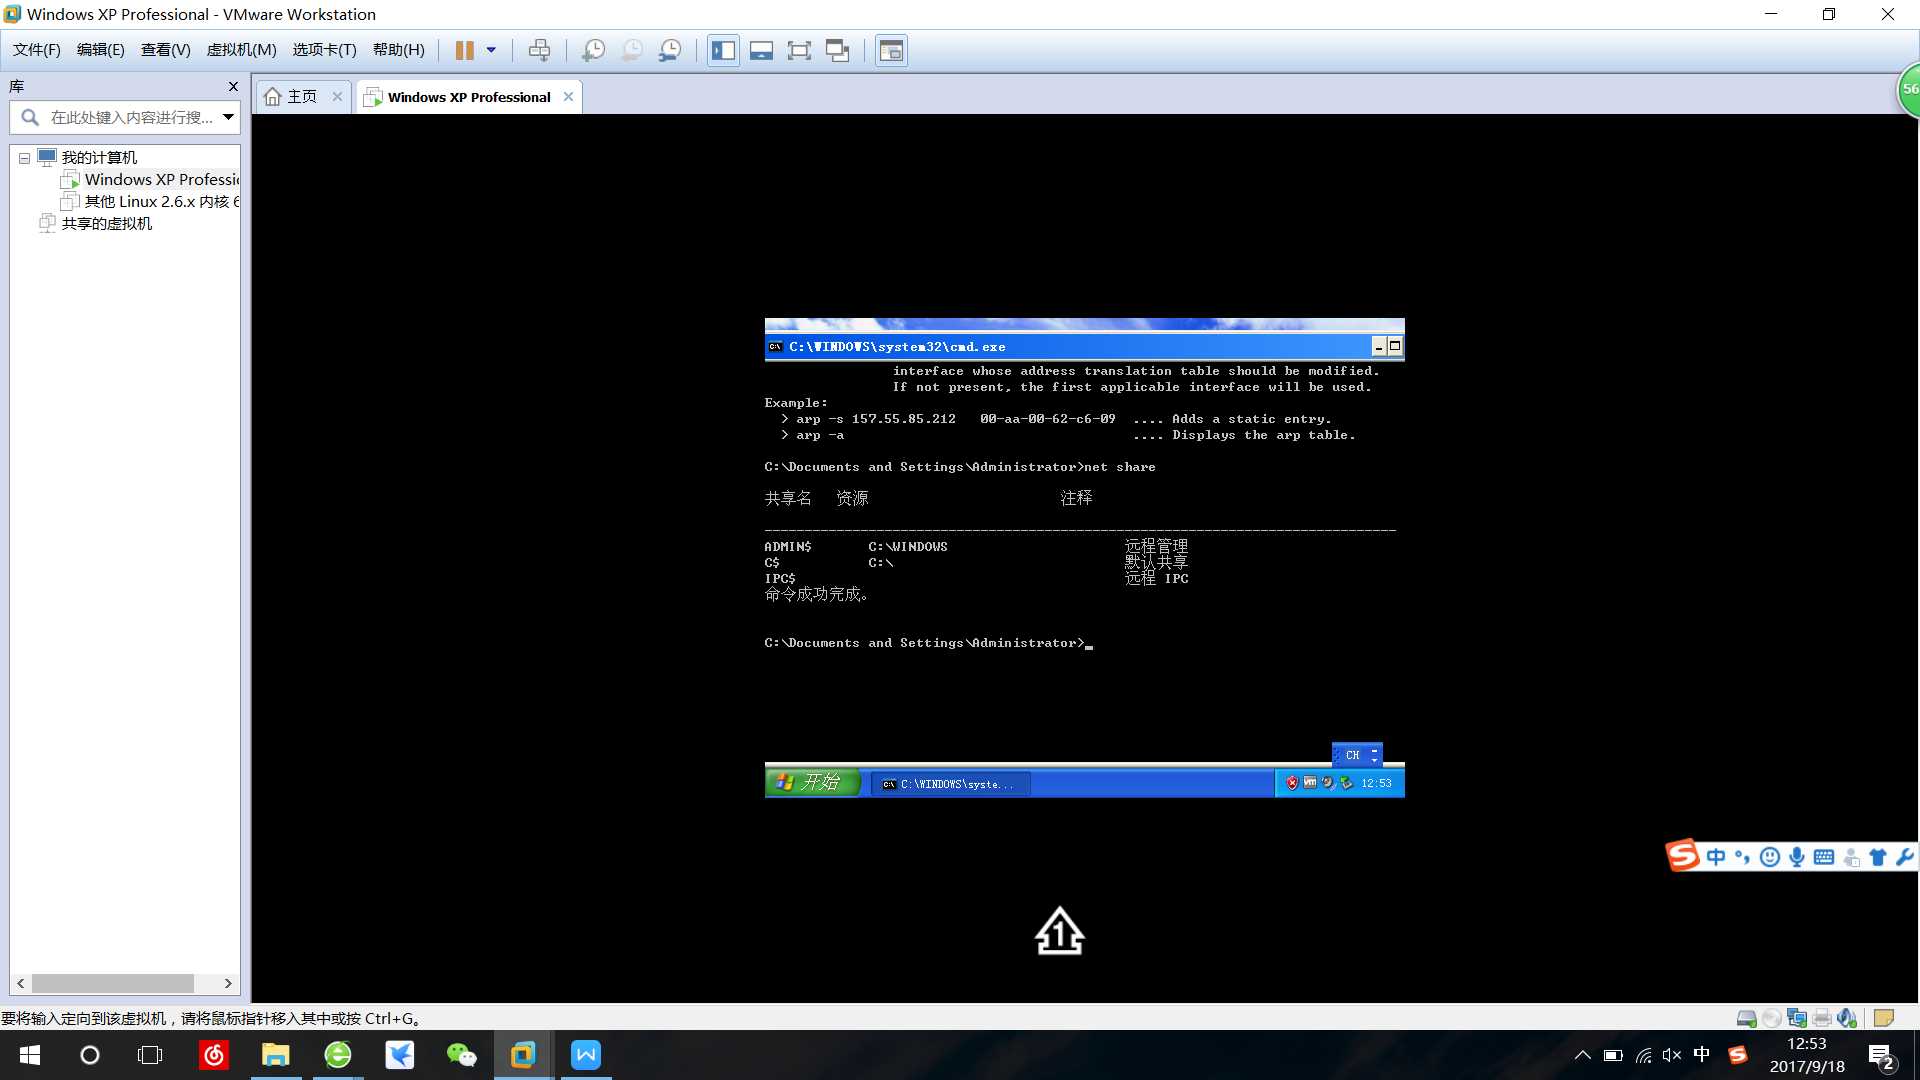
Task: Click the snapshot manager icon
Action: click(x=671, y=50)
